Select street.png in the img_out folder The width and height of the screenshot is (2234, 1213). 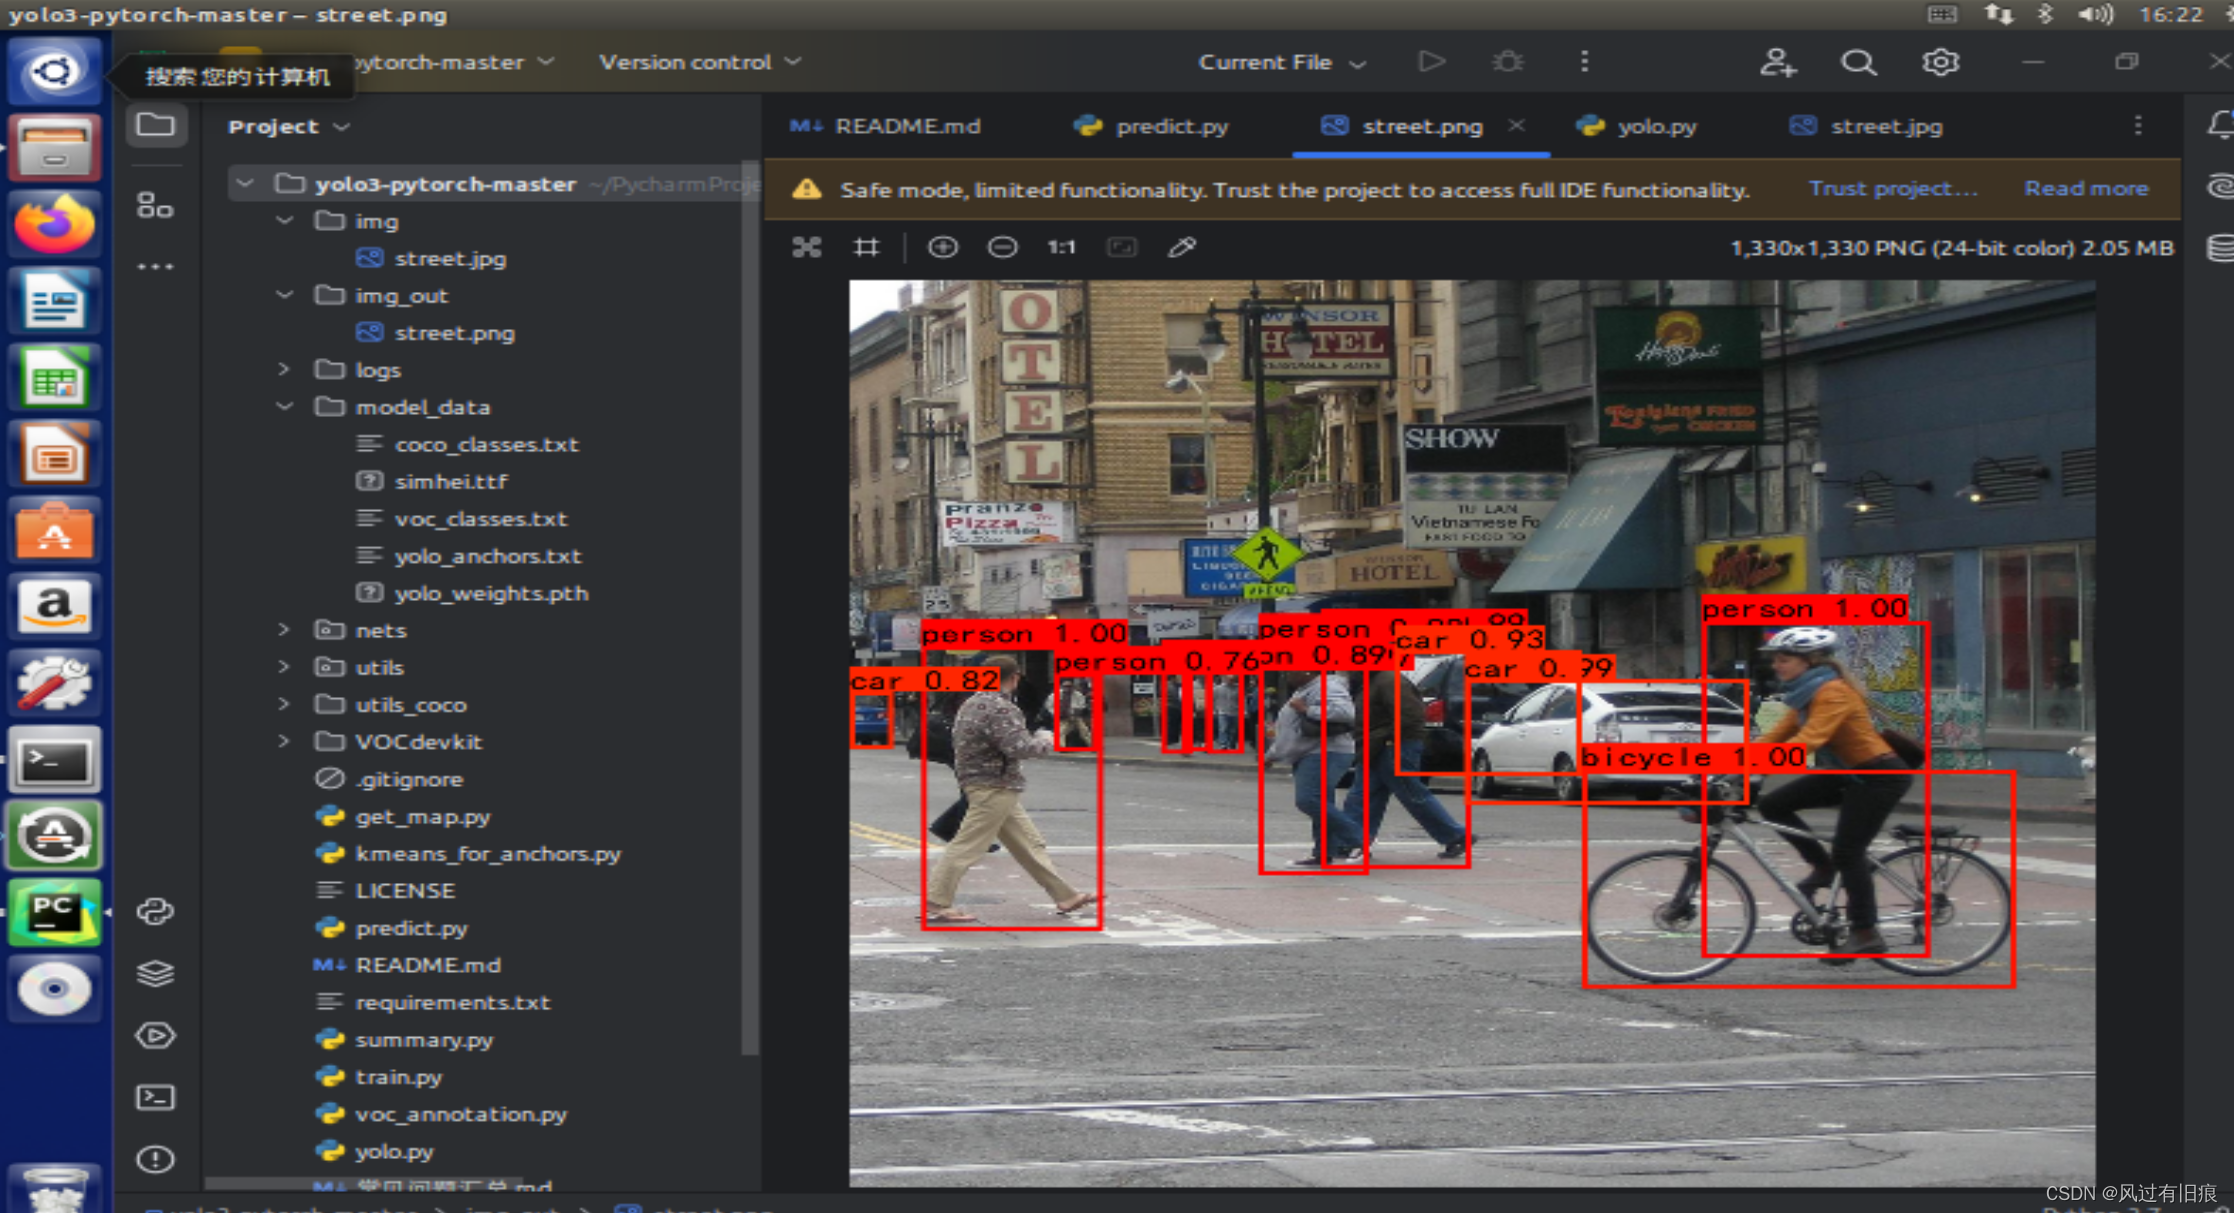(x=454, y=333)
